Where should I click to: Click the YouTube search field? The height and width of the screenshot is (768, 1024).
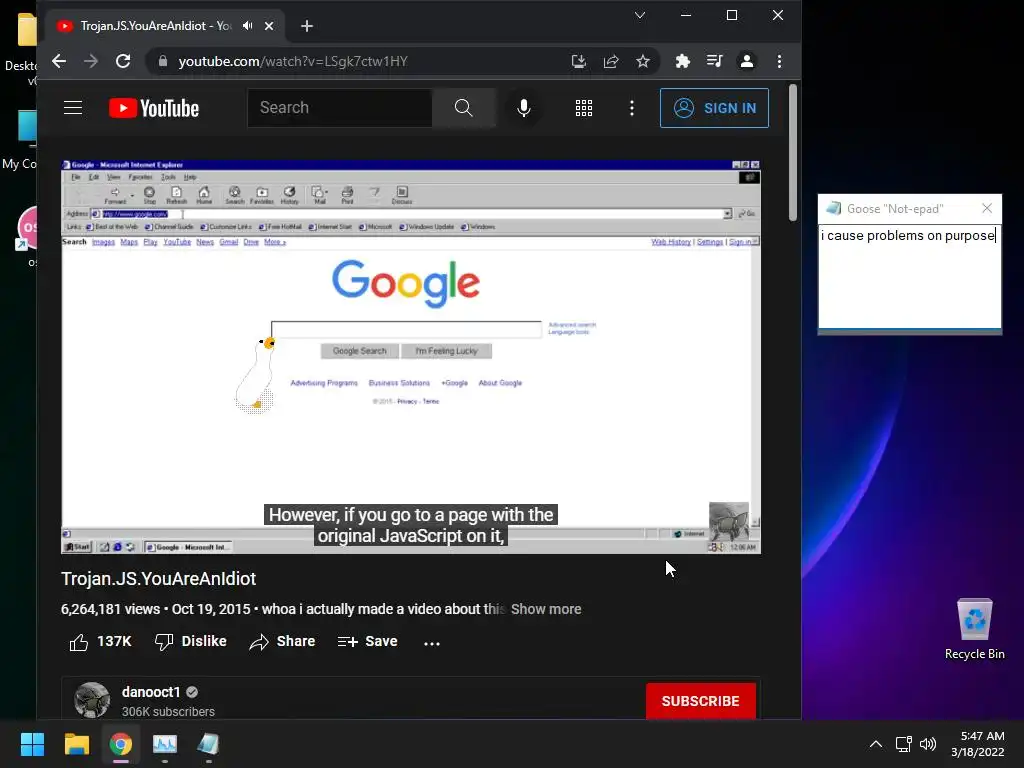click(340, 108)
